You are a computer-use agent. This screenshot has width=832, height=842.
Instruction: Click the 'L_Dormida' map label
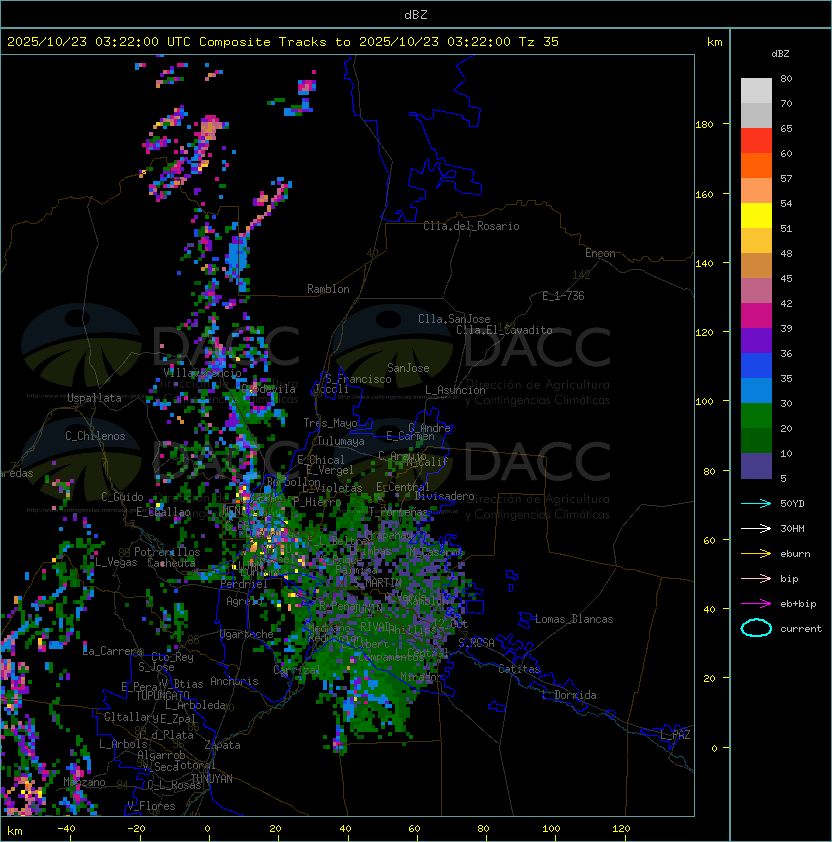(569, 695)
